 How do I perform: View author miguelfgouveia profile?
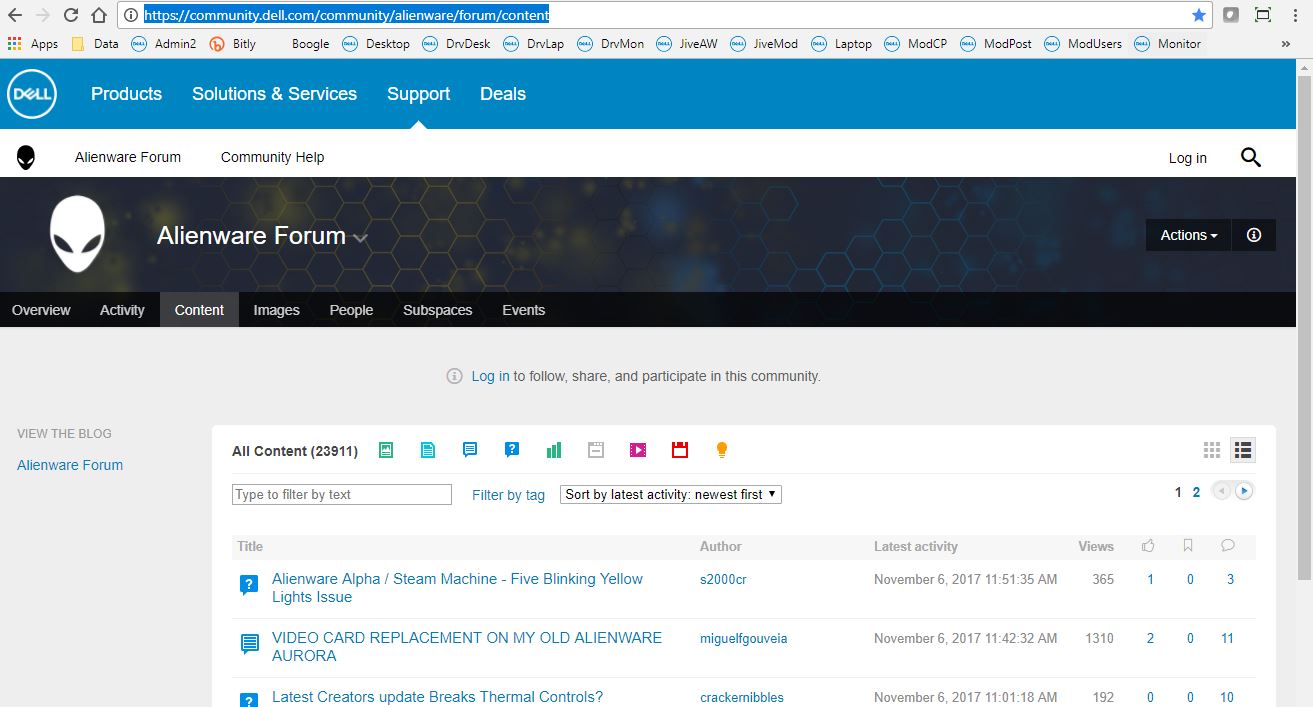(x=743, y=638)
